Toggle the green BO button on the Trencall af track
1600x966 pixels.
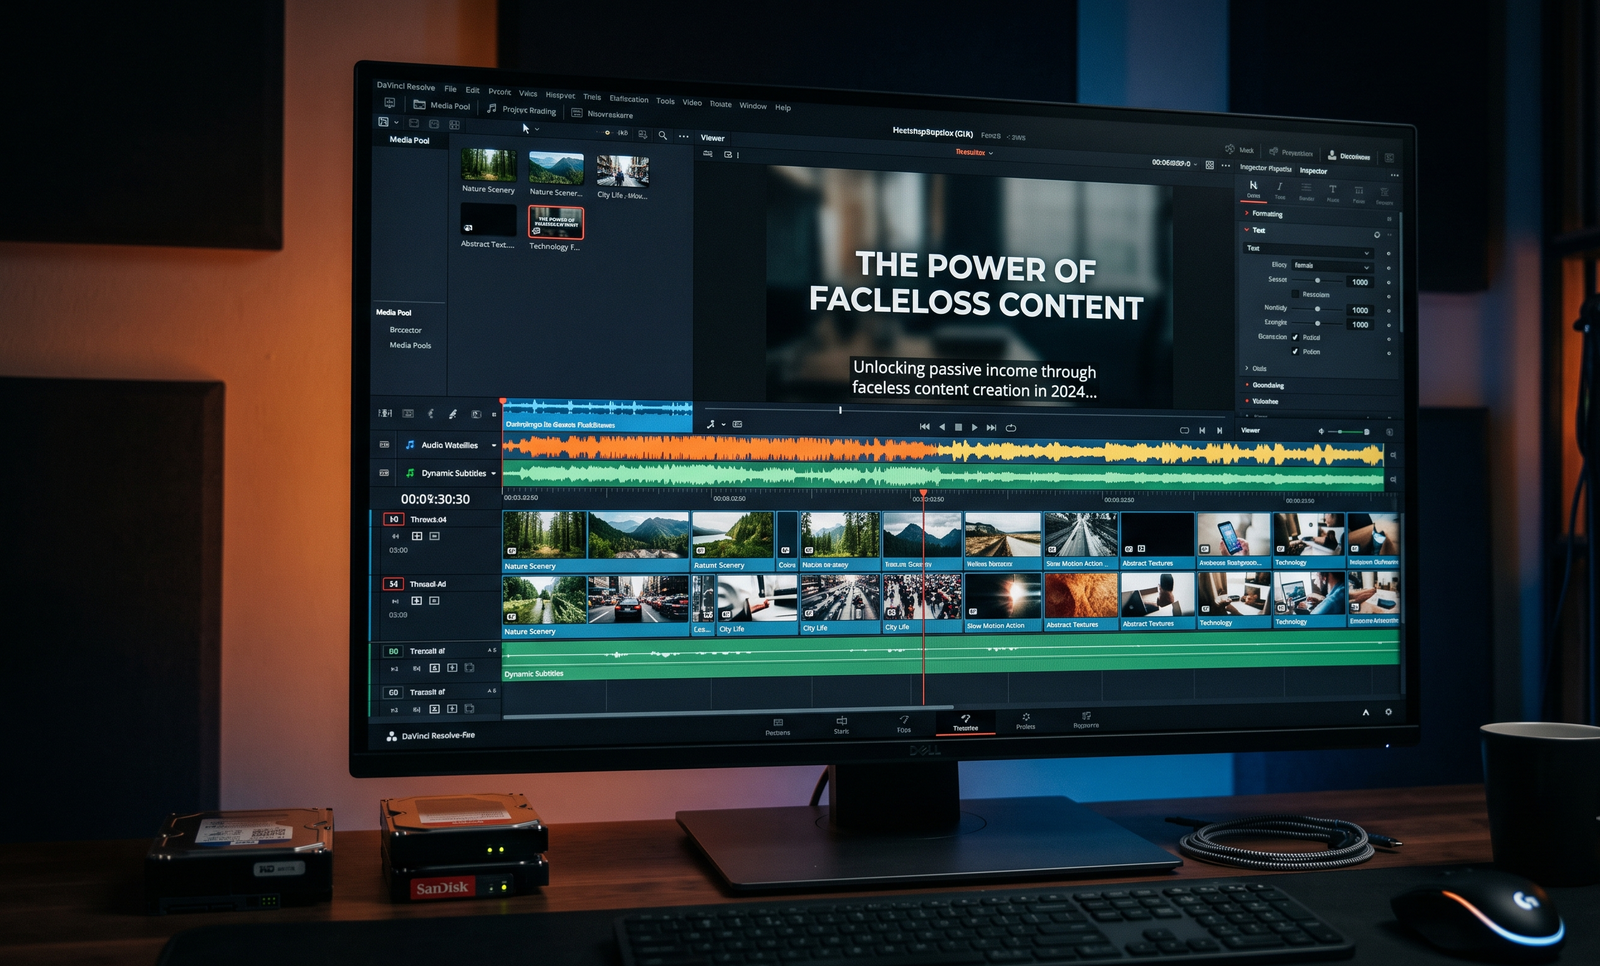(394, 651)
